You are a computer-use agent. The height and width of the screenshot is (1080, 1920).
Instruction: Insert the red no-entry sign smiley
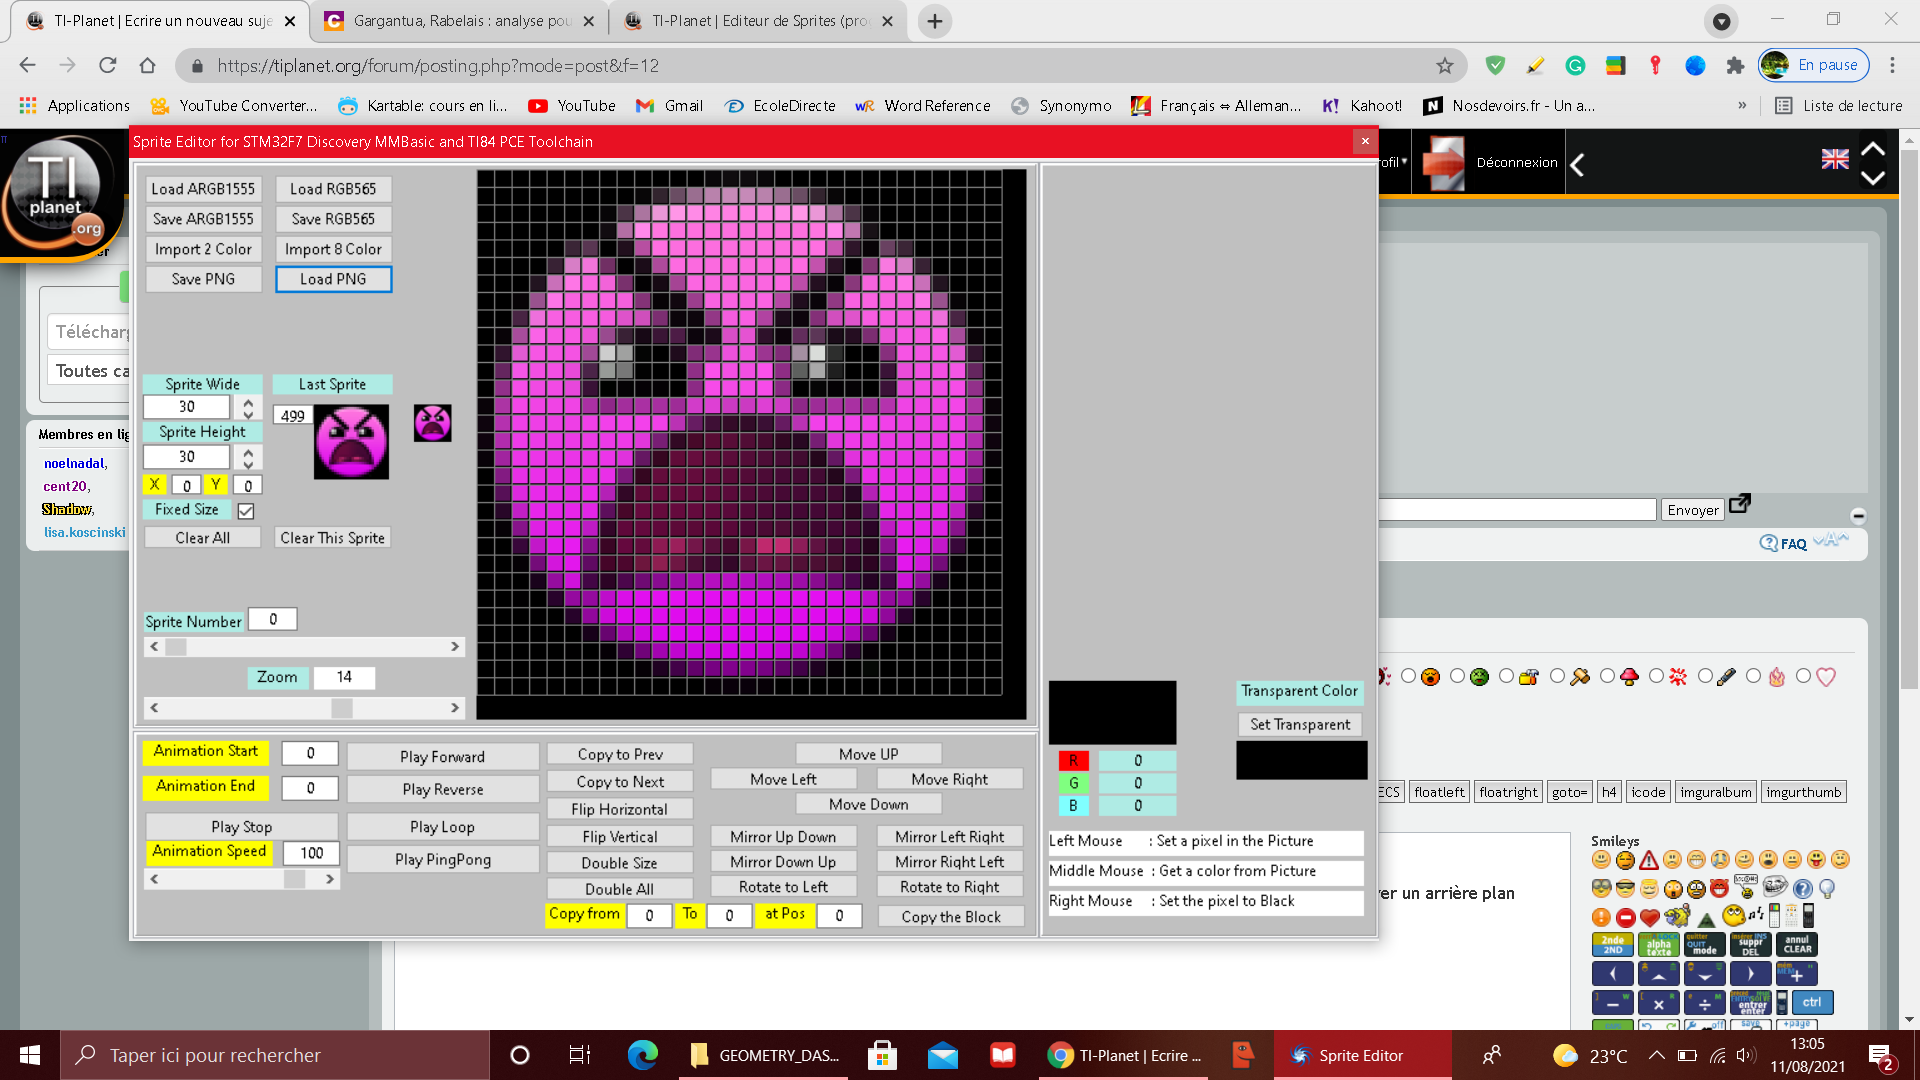(1626, 917)
